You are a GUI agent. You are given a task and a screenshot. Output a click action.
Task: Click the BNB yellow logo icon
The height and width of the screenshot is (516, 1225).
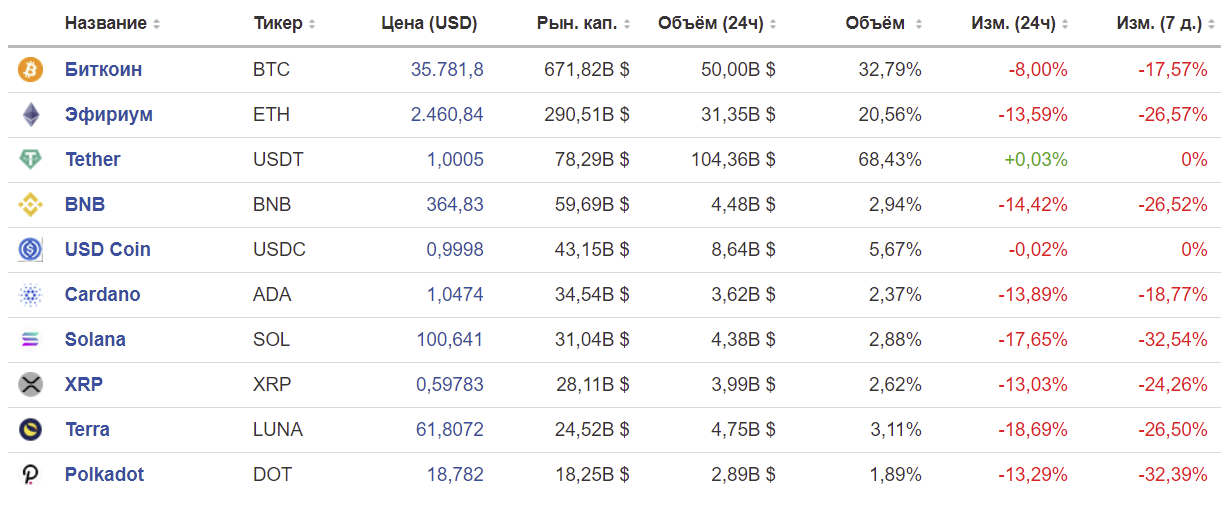tap(31, 205)
